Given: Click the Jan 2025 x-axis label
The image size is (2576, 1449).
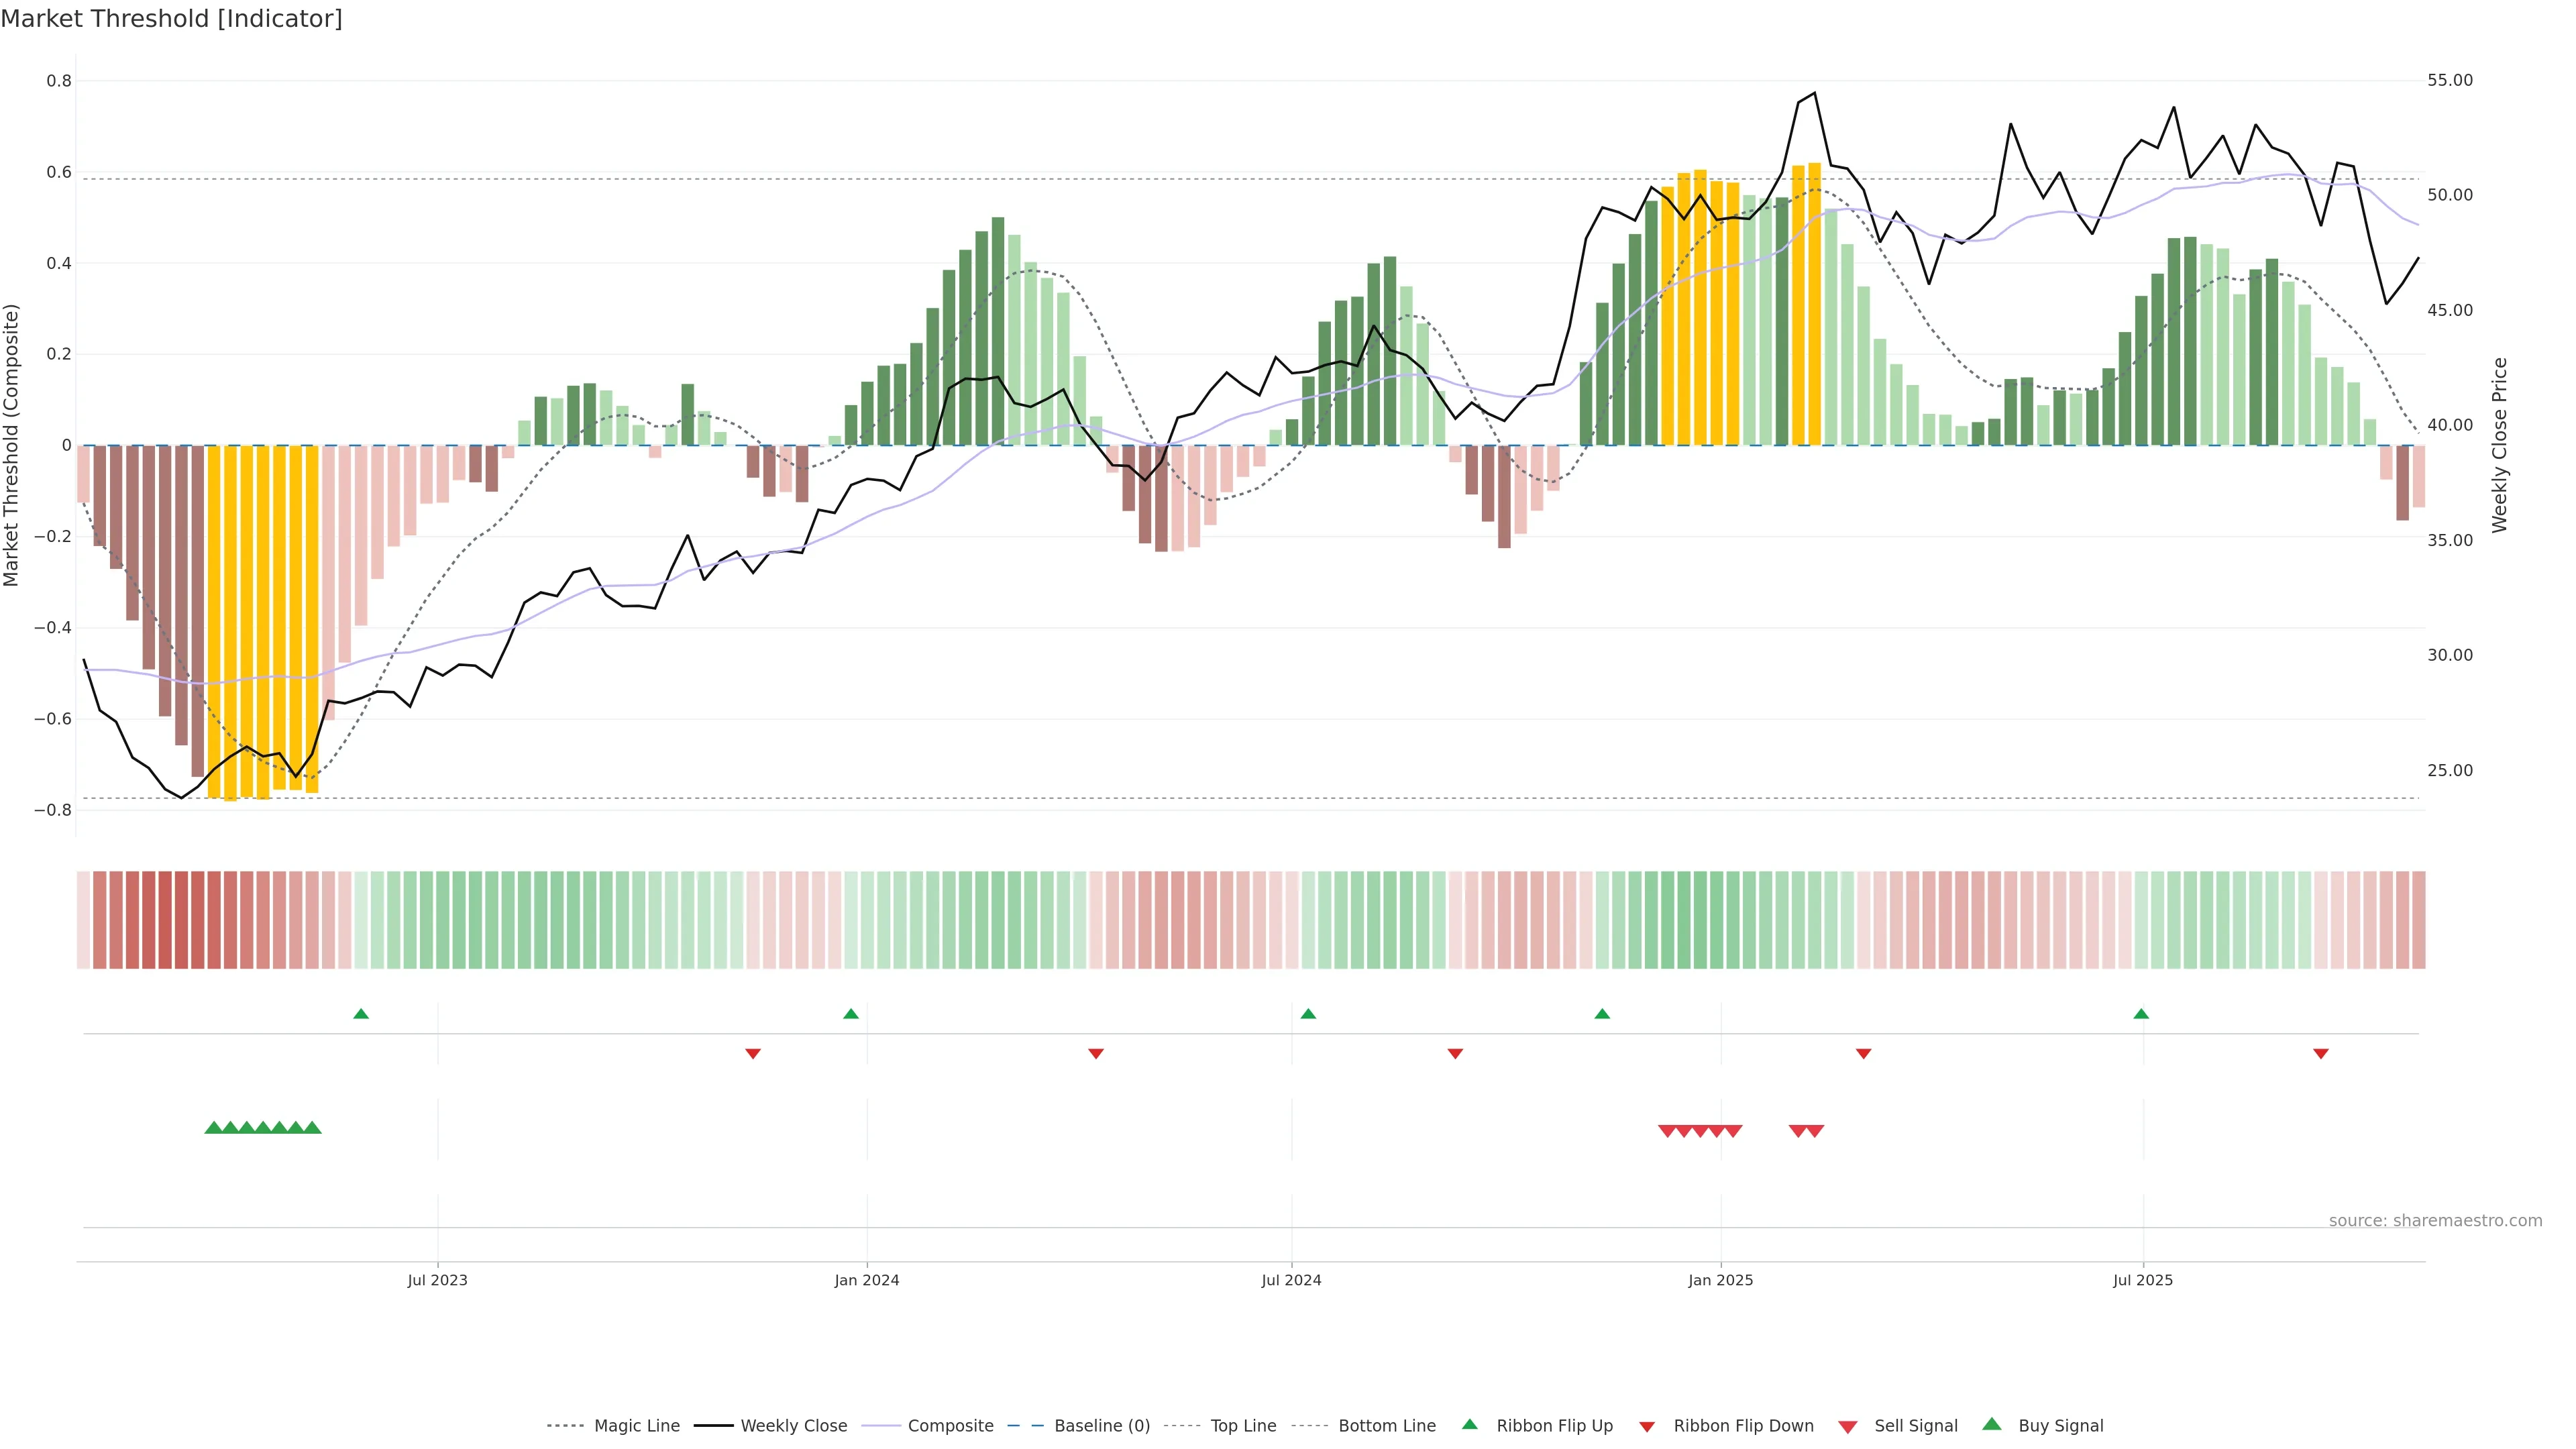Looking at the screenshot, I should pos(1720,1281).
